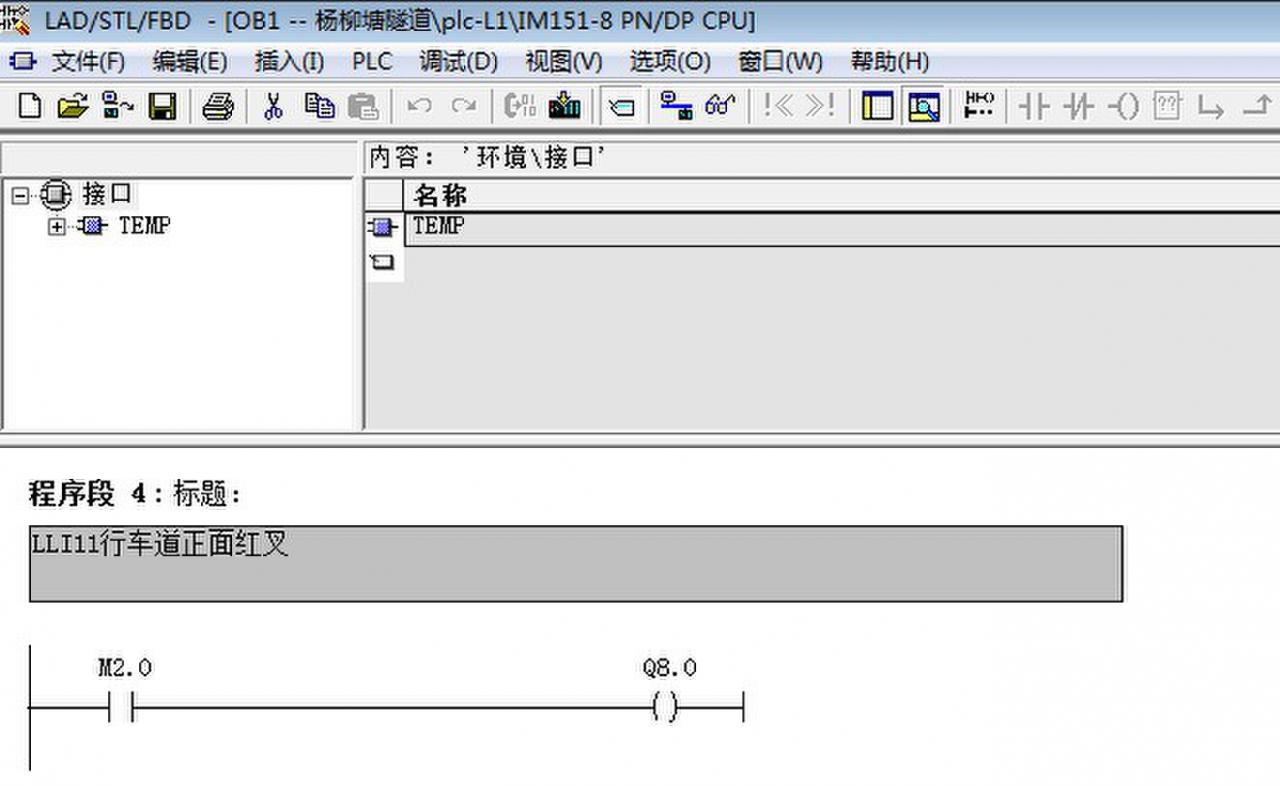Viewport: 1280px width, 786px height.
Task: Click the LLI11行车道正面红叉 comment box
Action: [x=576, y=564]
